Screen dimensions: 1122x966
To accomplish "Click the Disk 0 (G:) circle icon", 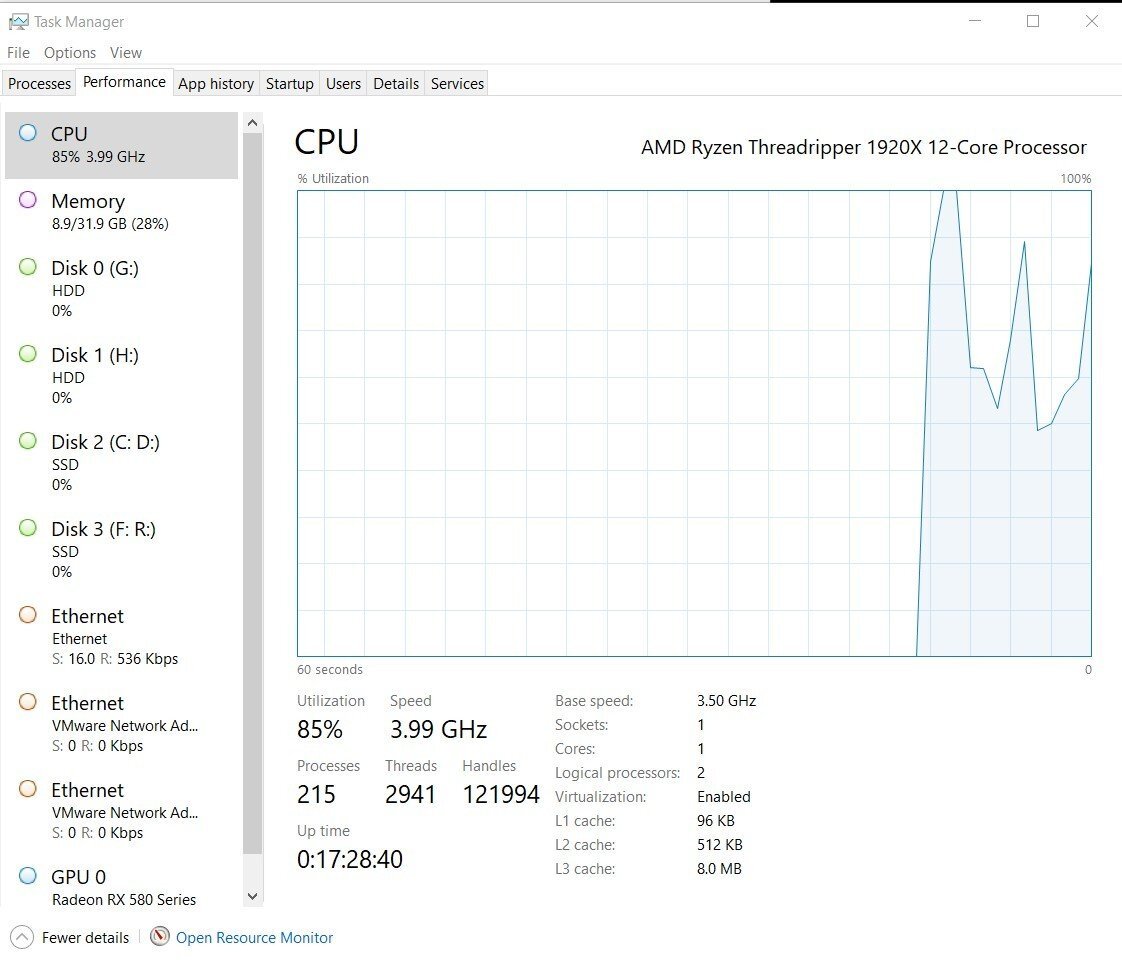I will (x=28, y=267).
